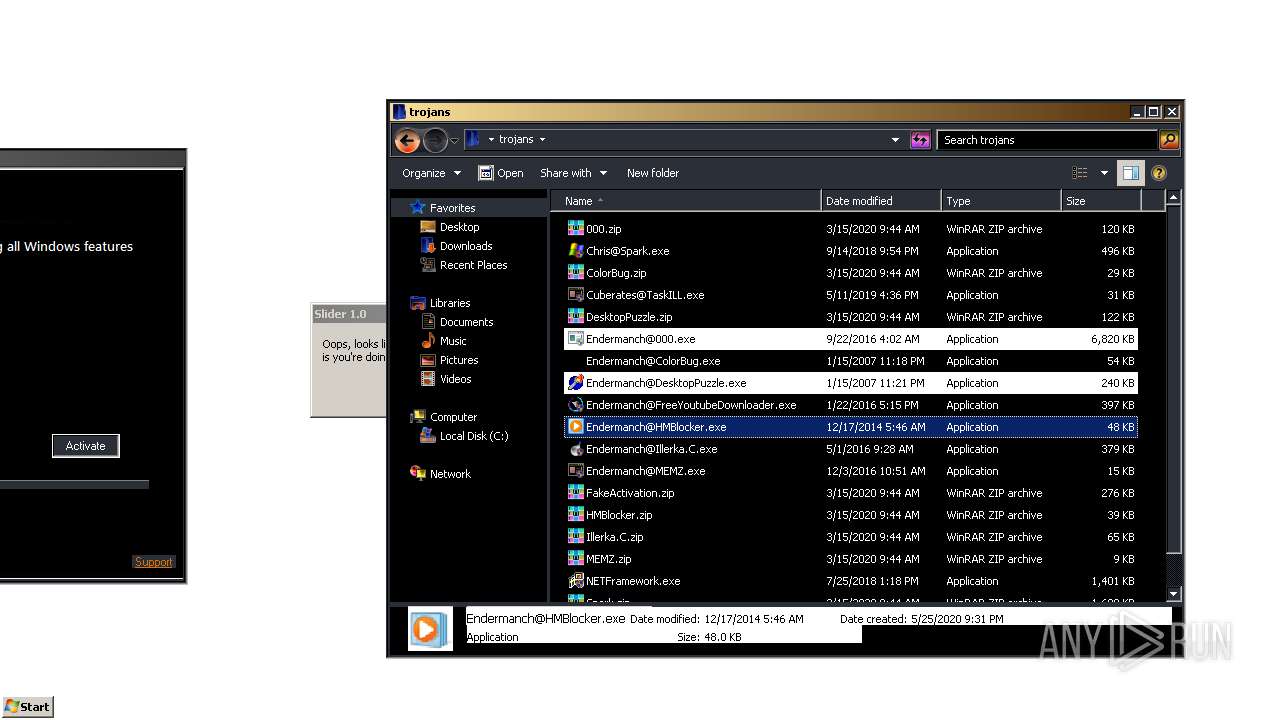Click the scrollbar up arrow
Screen dimensions: 1280x720
(1174, 198)
